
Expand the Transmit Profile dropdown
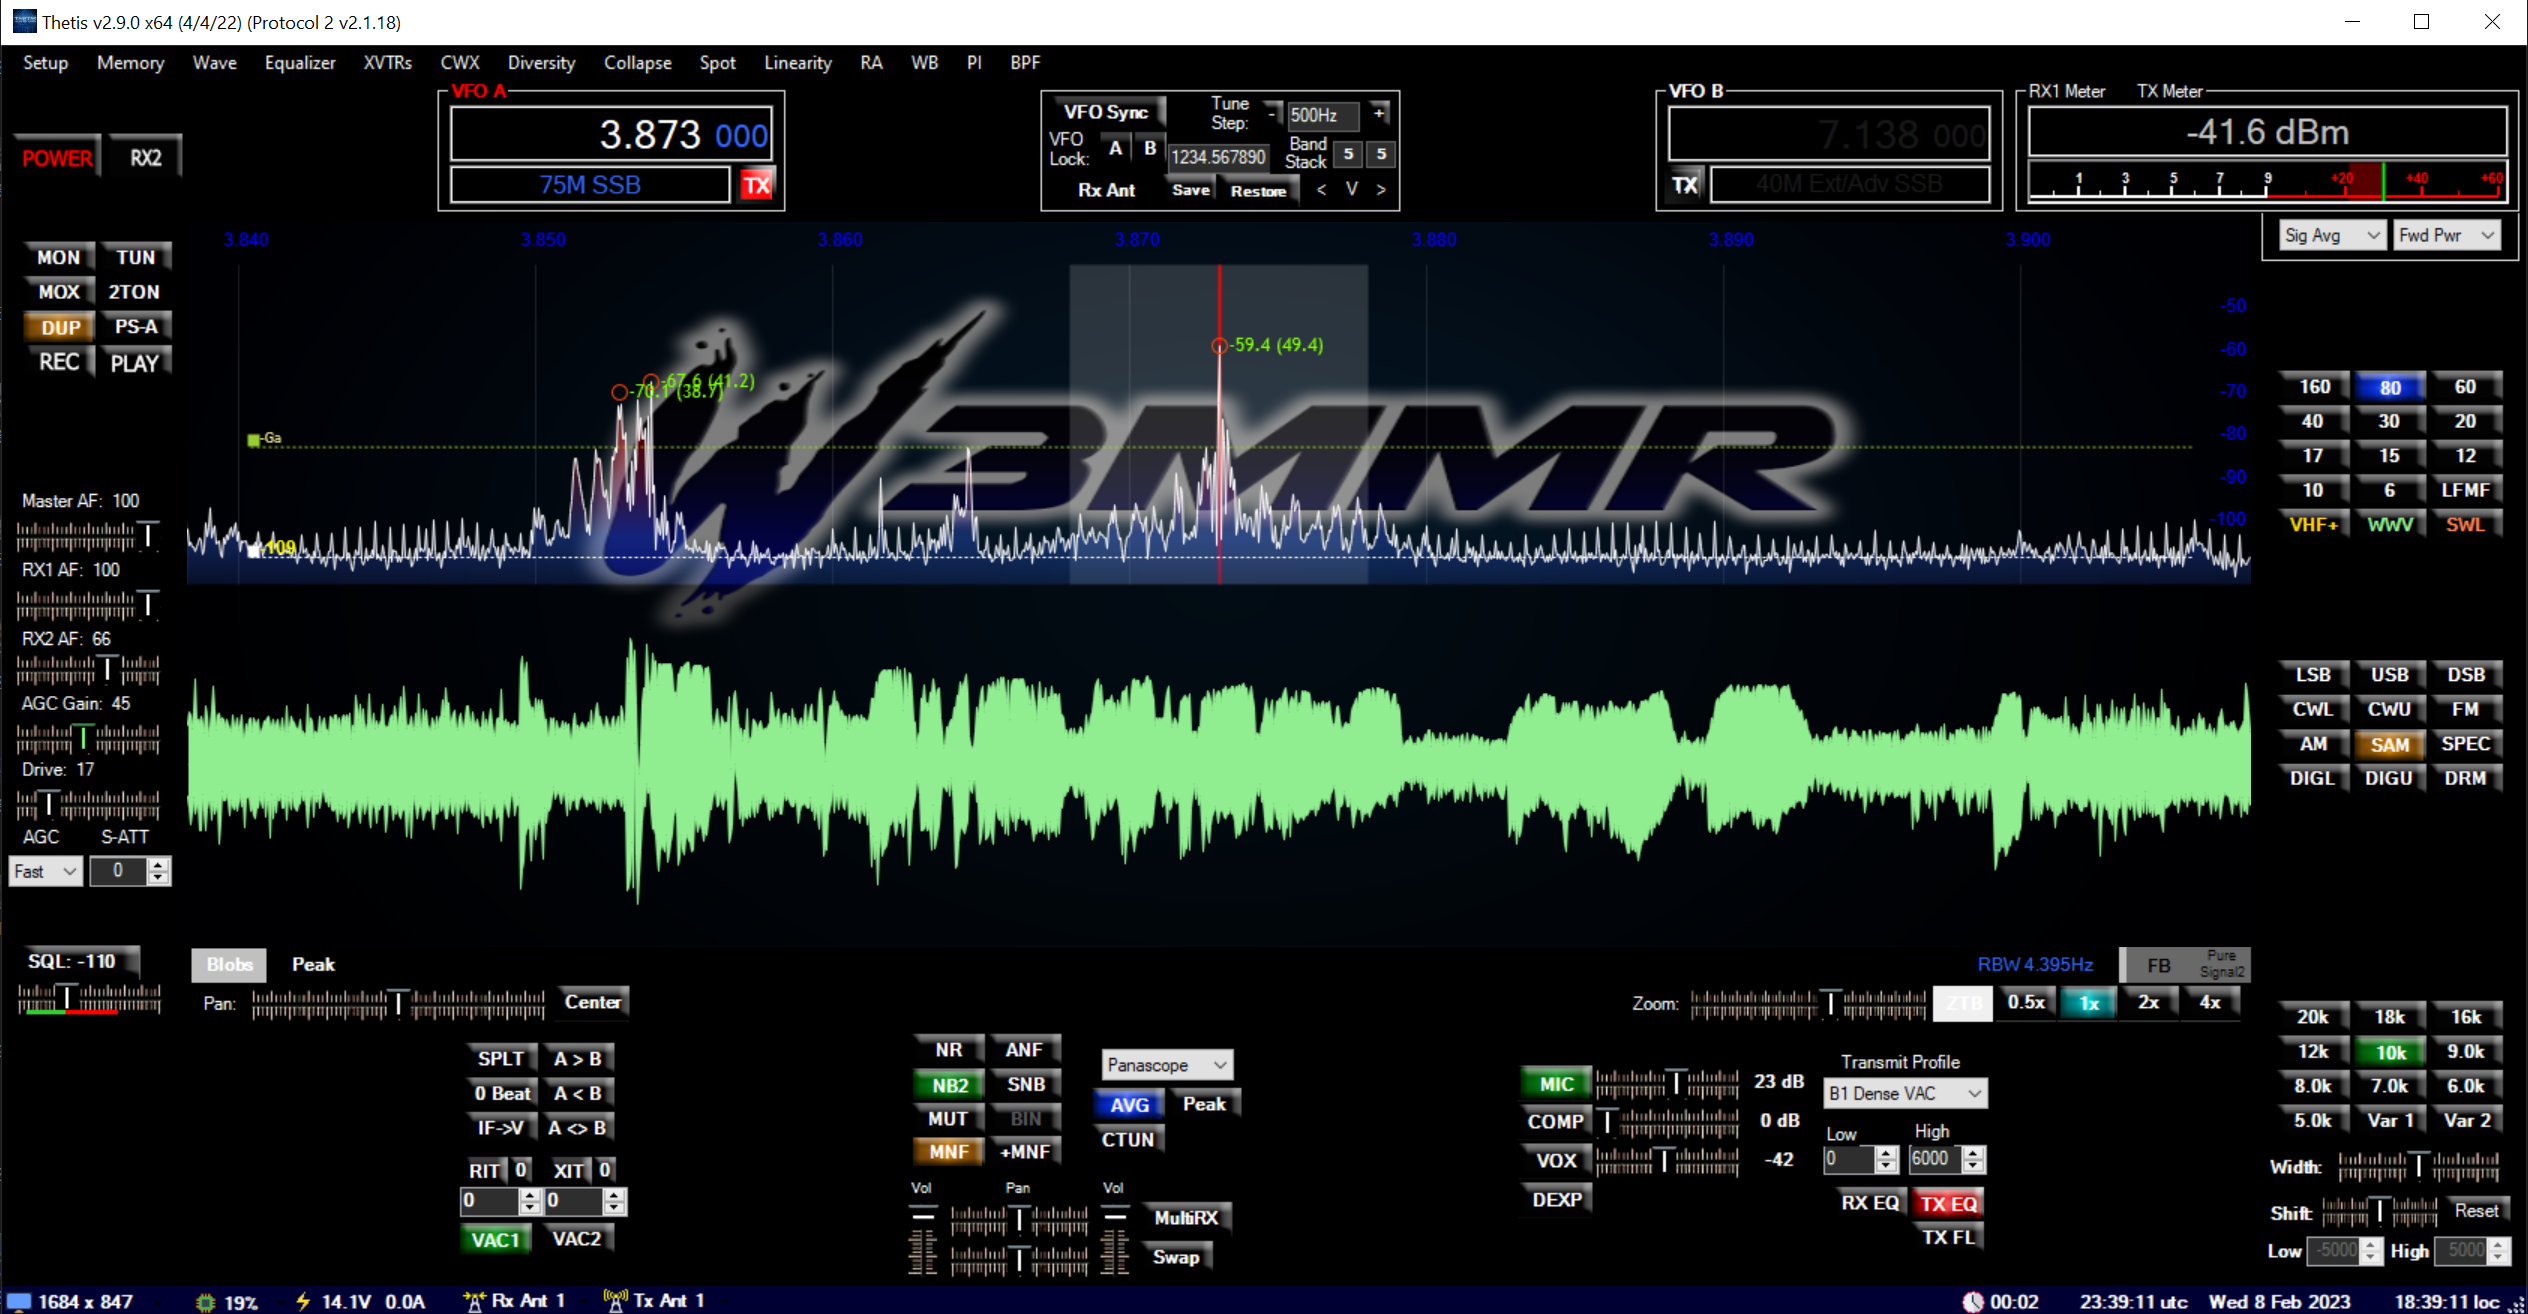click(x=1904, y=1093)
